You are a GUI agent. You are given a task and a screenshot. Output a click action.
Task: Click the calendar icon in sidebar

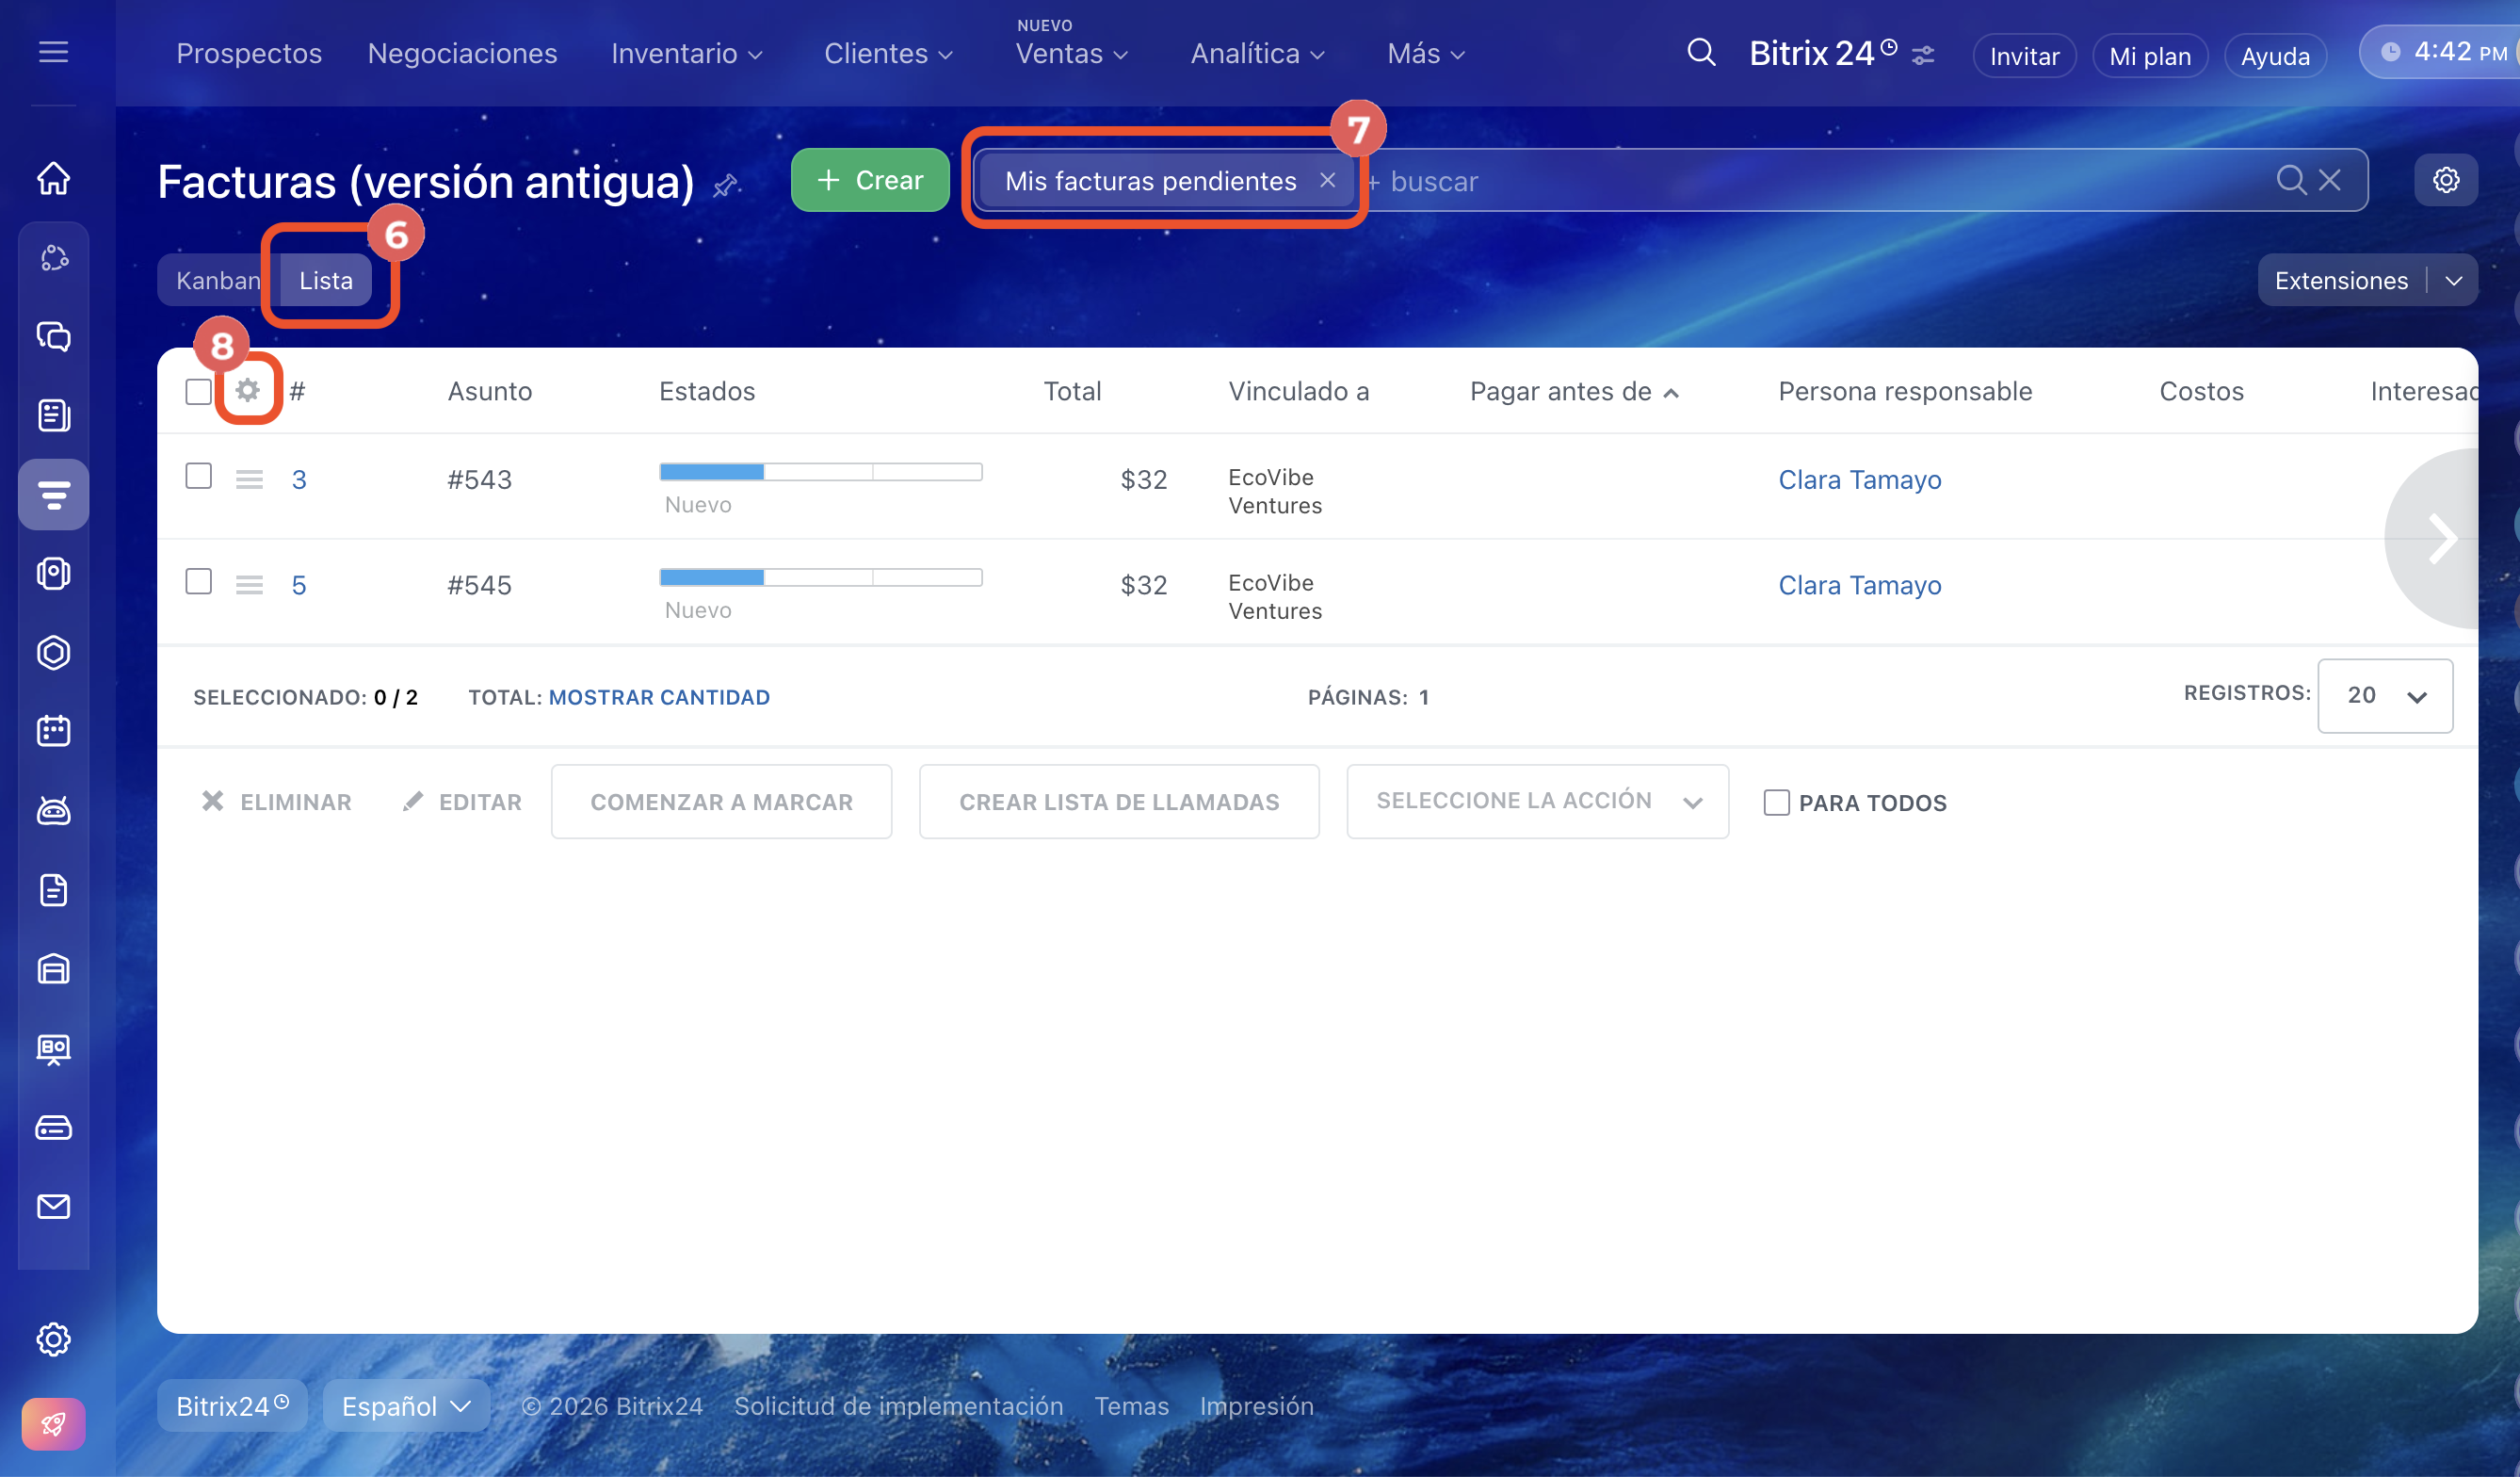54,731
